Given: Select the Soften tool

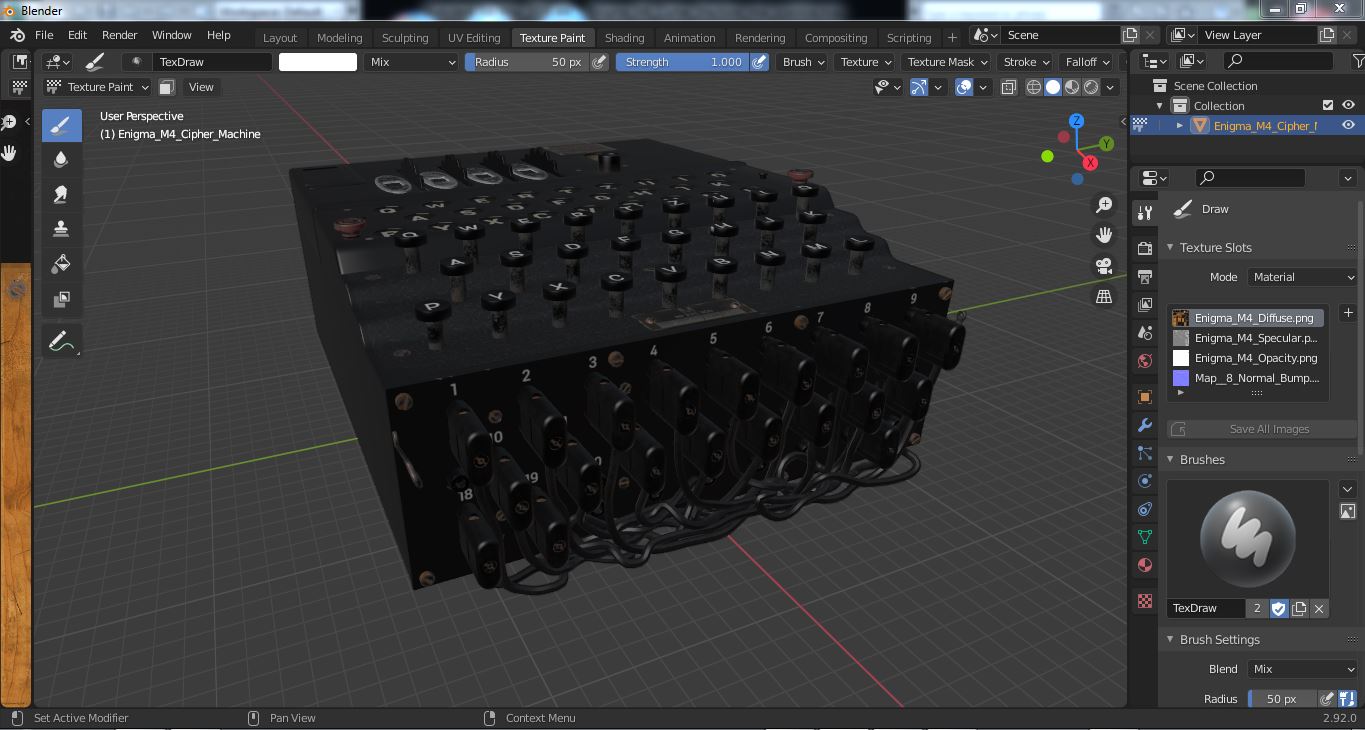Looking at the screenshot, I should [x=62, y=160].
